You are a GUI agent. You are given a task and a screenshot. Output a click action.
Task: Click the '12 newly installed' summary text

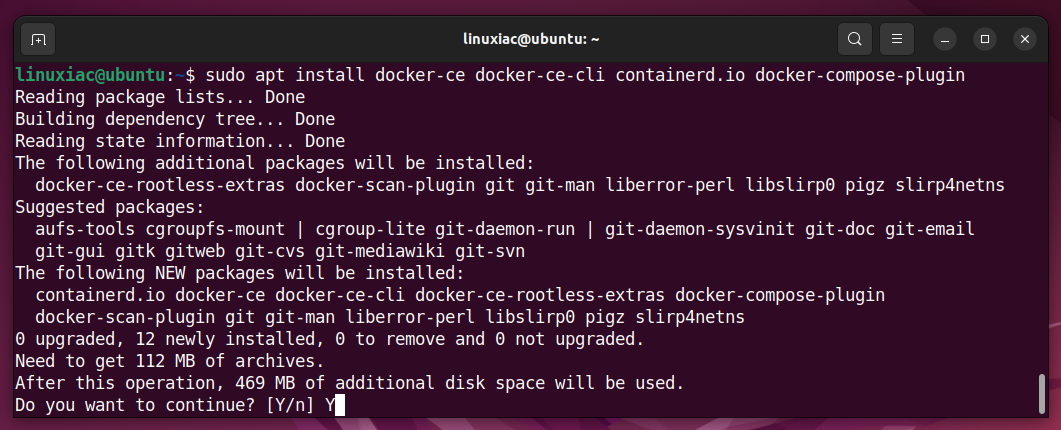224,339
